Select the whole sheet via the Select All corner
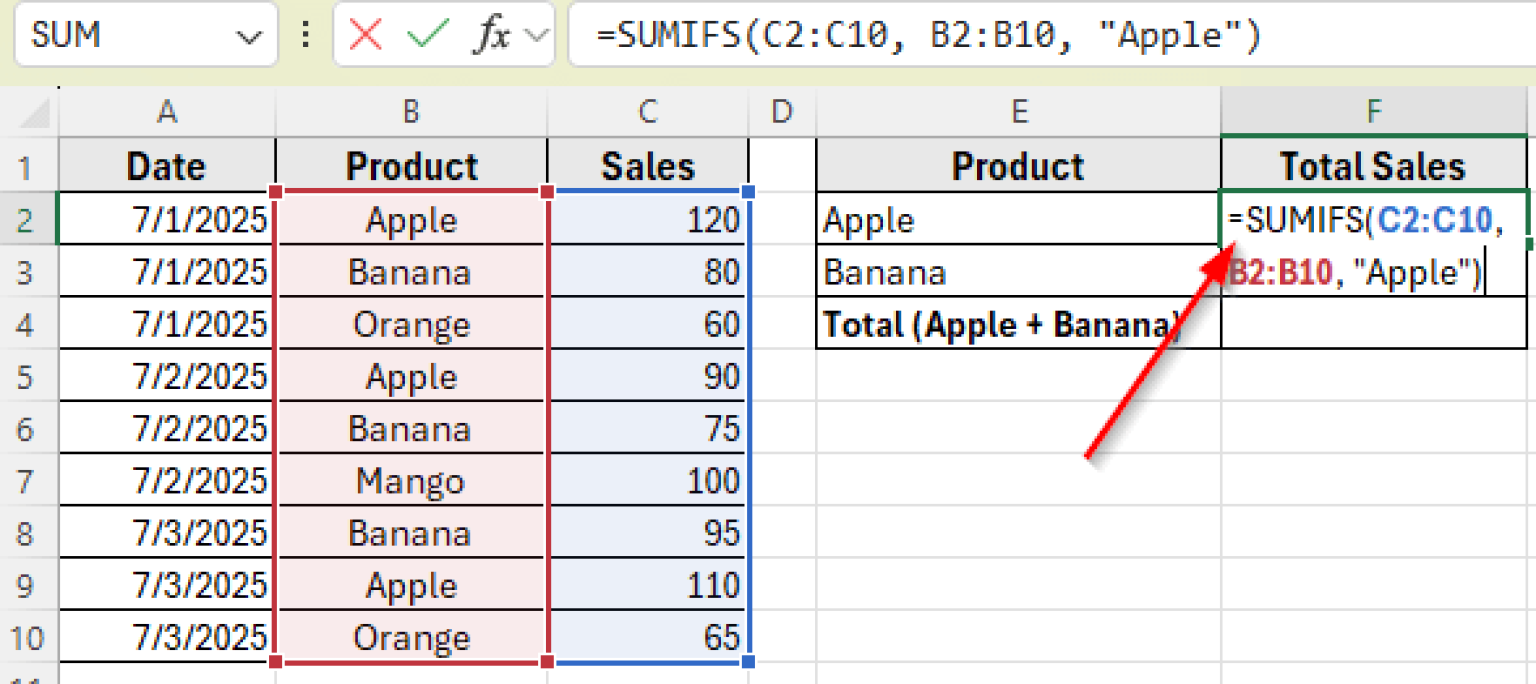Screen dimensions: 1536x684 pyautogui.click(x=31, y=111)
